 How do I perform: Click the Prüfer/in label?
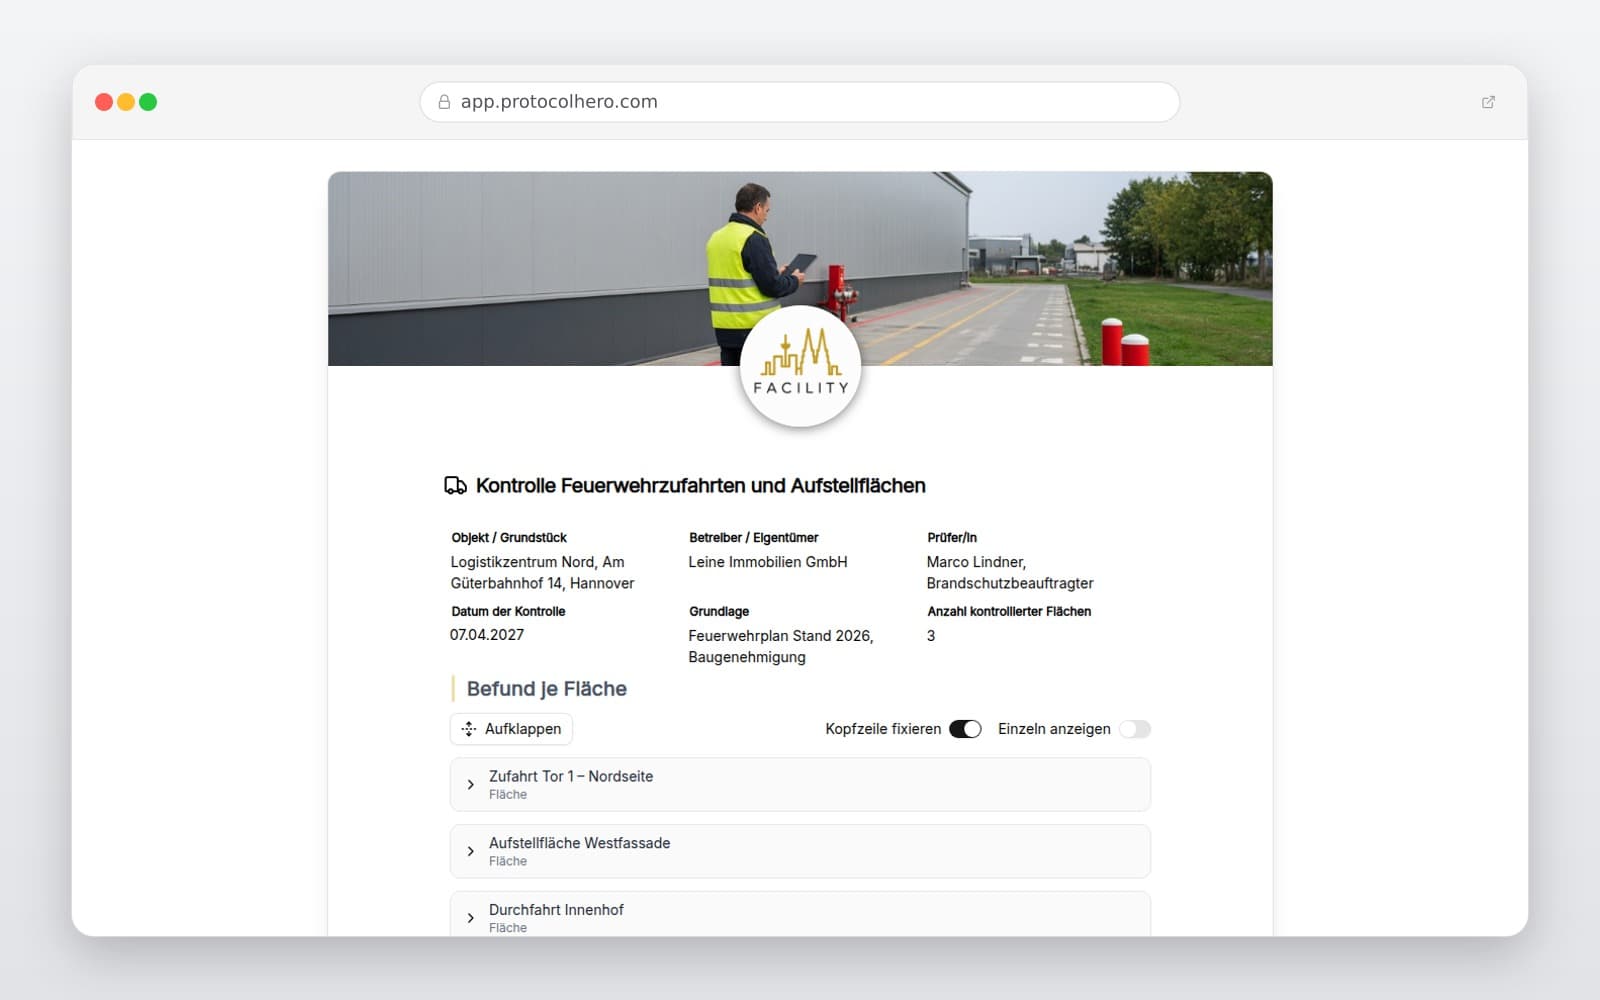click(952, 538)
